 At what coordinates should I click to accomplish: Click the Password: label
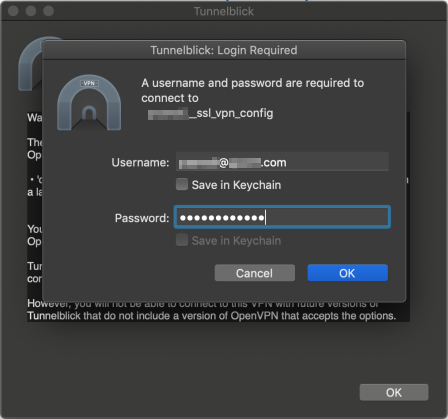pyautogui.click(x=142, y=218)
